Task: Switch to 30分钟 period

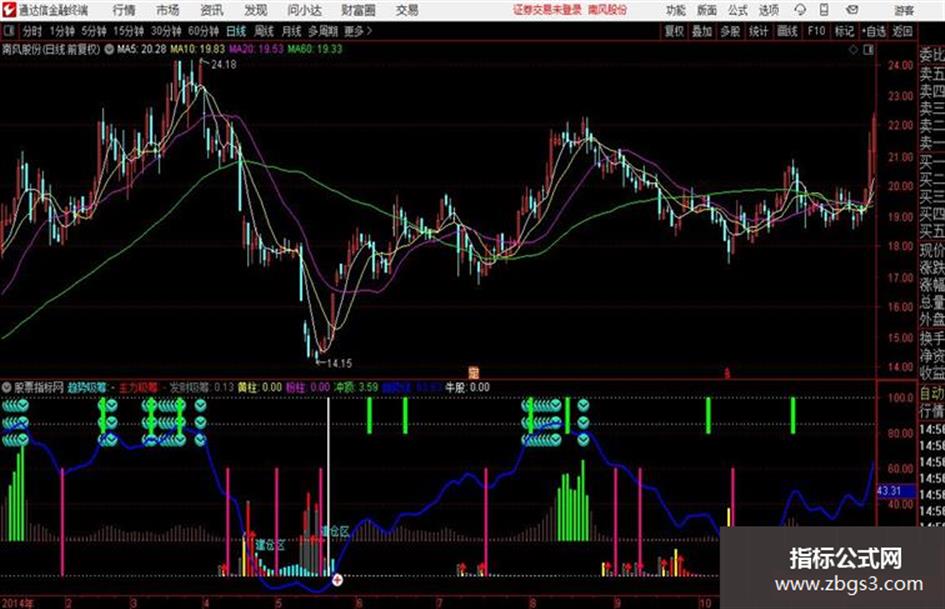Action: pyautogui.click(x=166, y=31)
